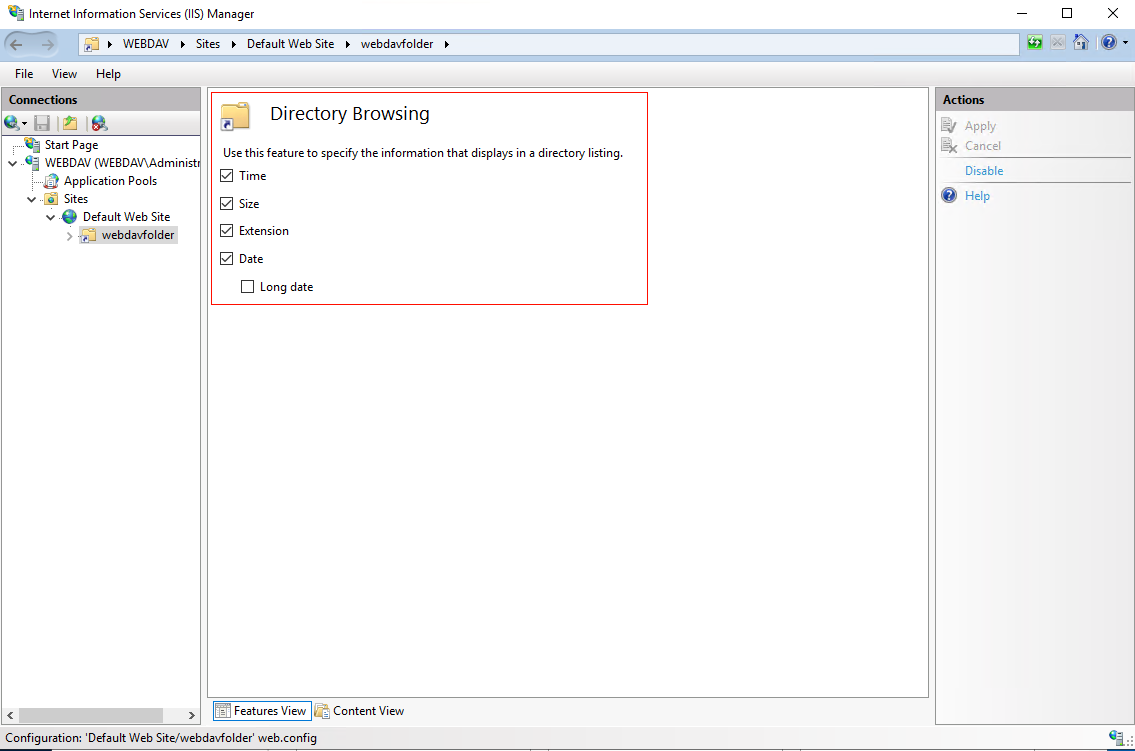Go to Home via house icon
Image resolution: width=1135 pixels, height=751 pixels.
click(x=1081, y=43)
